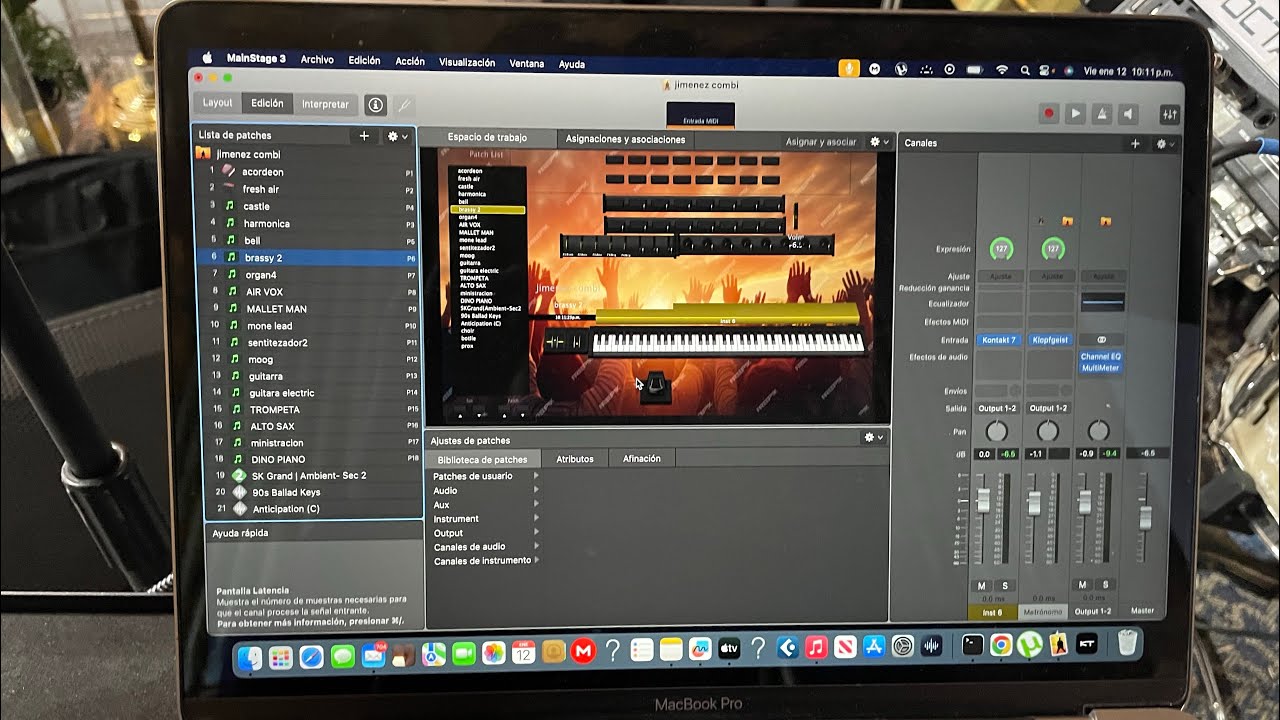Open the mixer sliders icon in toolbar
This screenshot has width=1280, height=720.
tap(1169, 114)
